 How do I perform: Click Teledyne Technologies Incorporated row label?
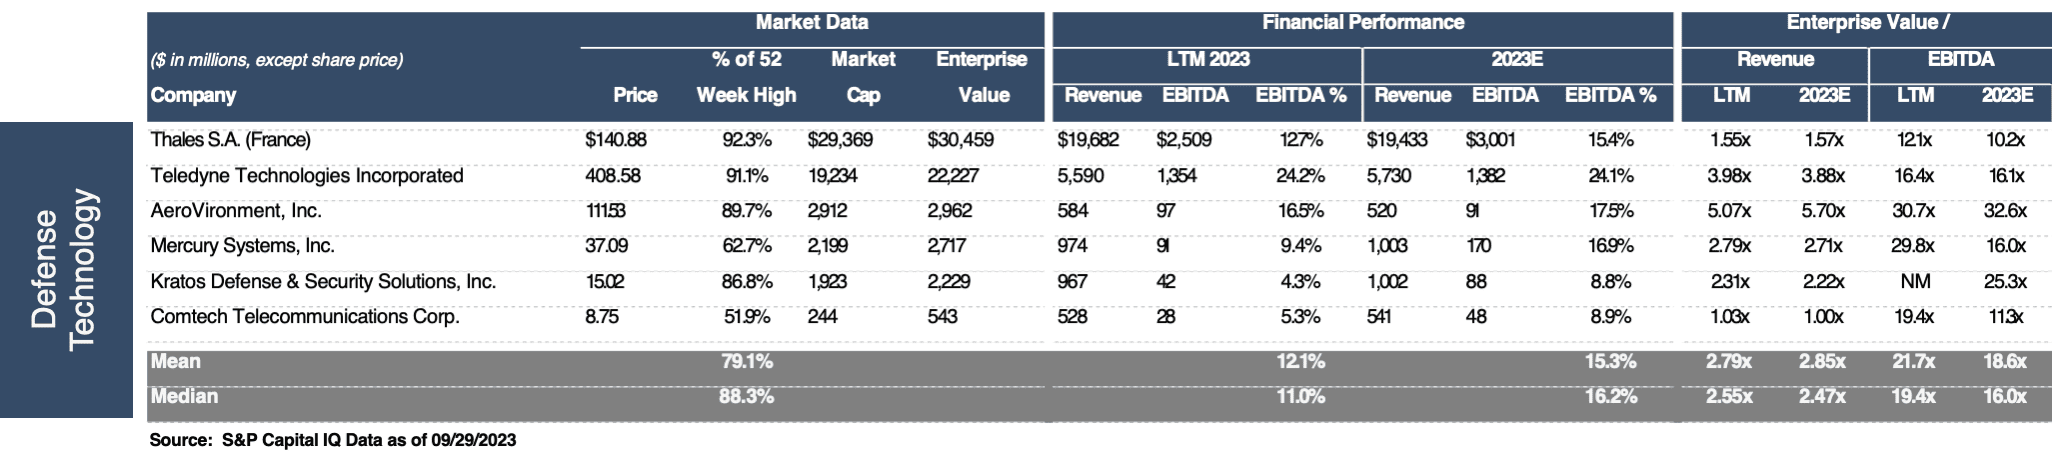[307, 176]
